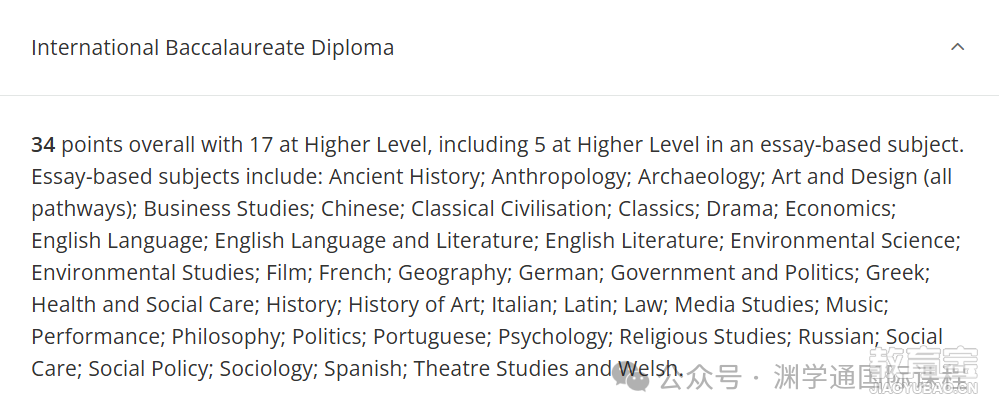Collapse section using the up chevron arrow
The width and height of the screenshot is (999, 417).
click(958, 47)
